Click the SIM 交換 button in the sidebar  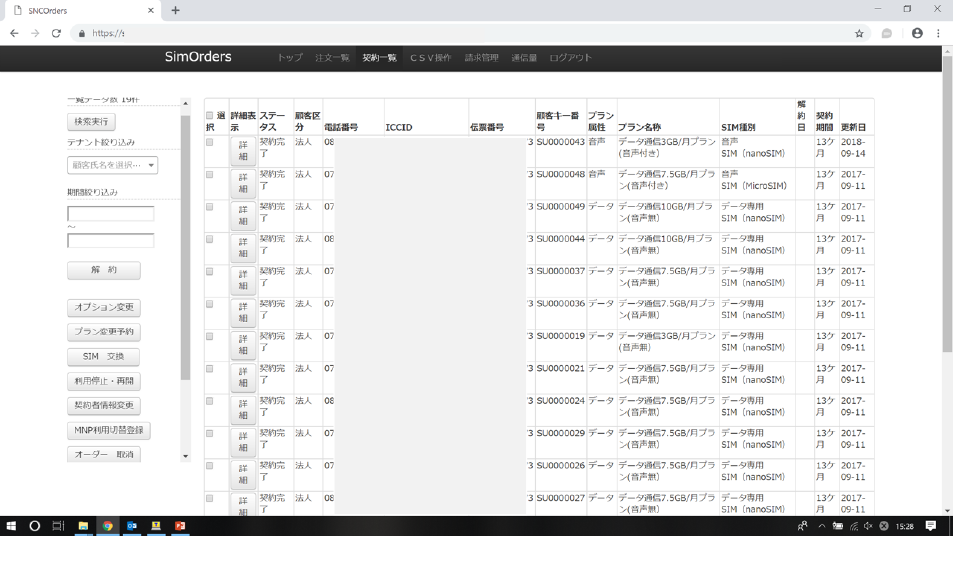coord(103,357)
